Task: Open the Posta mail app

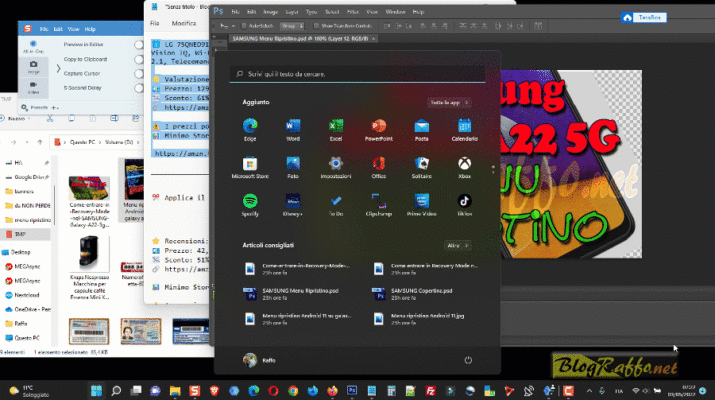Action: 421,130
